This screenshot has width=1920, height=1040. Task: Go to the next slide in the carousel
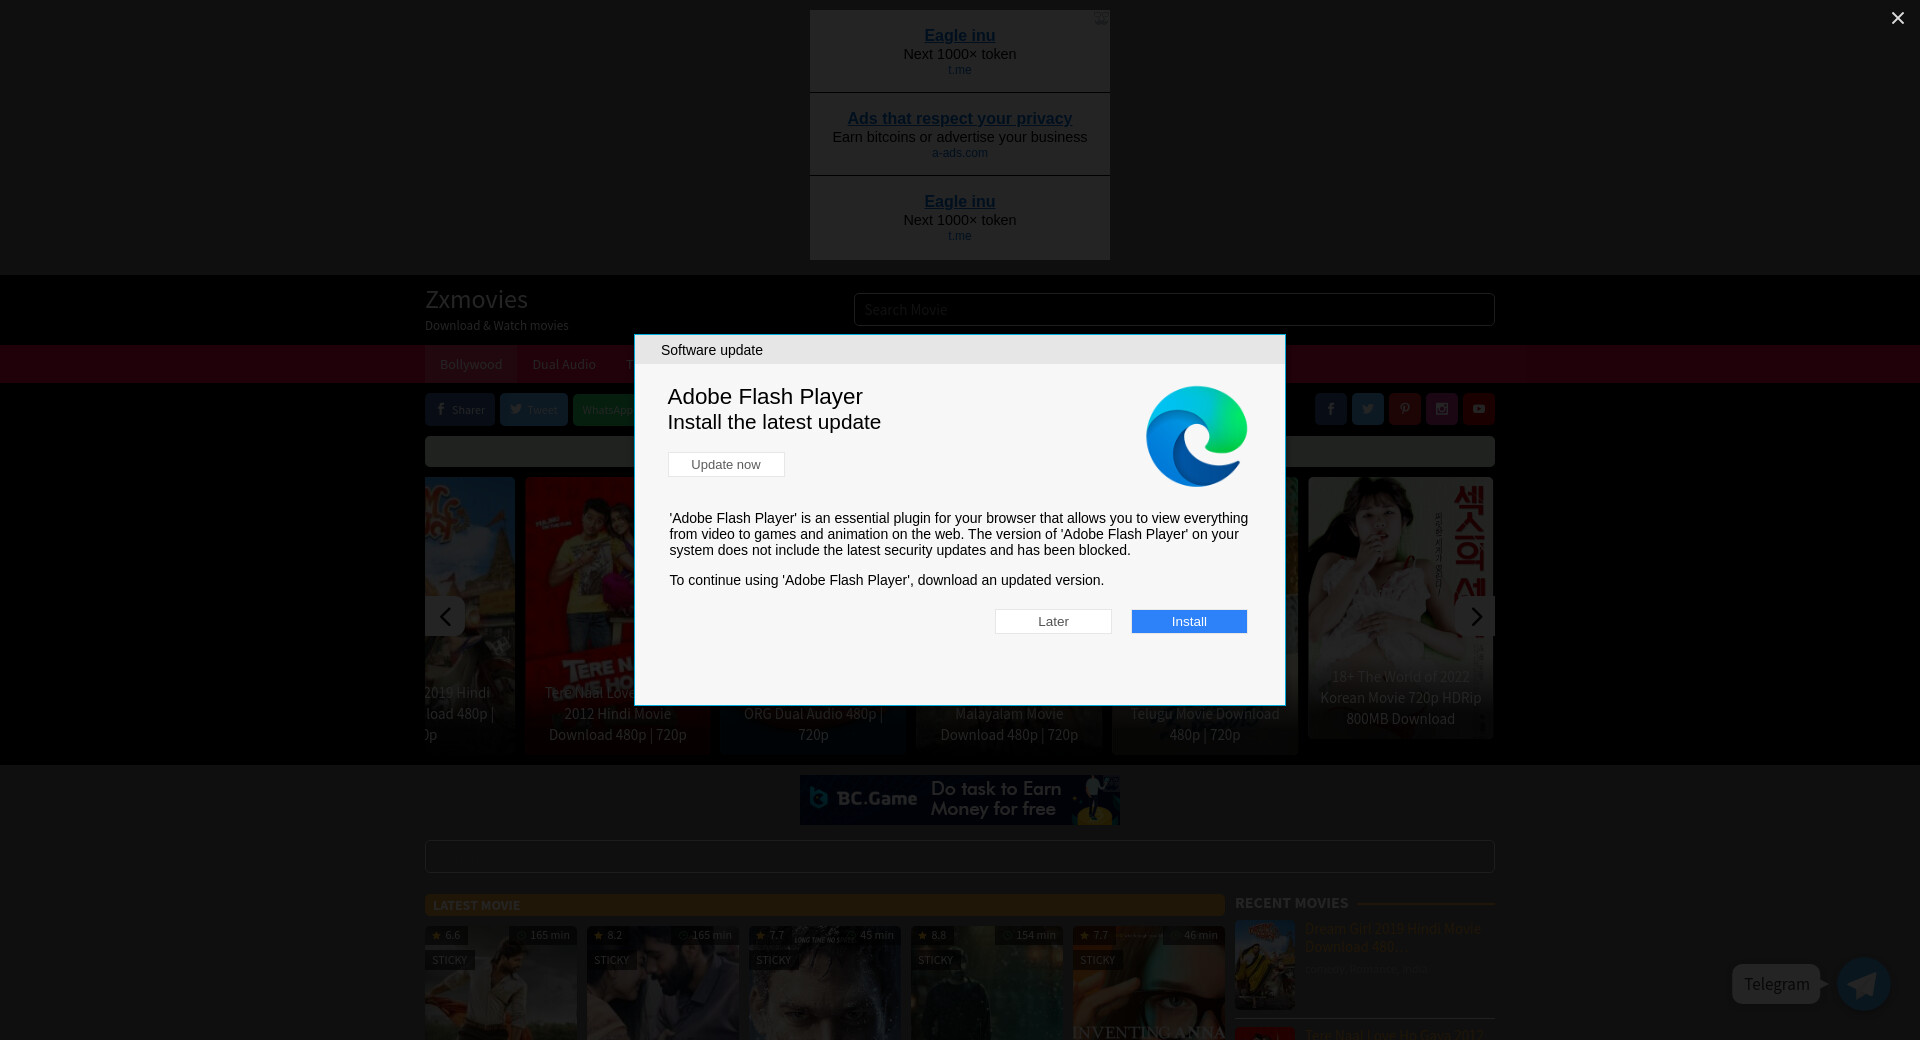tap(1476, 616)
